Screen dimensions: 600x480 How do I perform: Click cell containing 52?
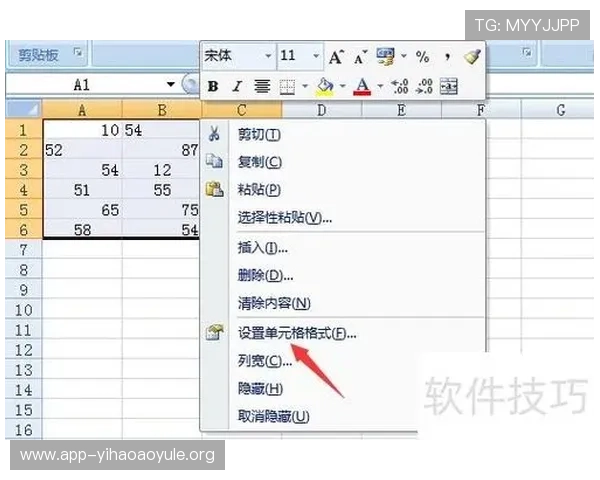click(83, 150)
